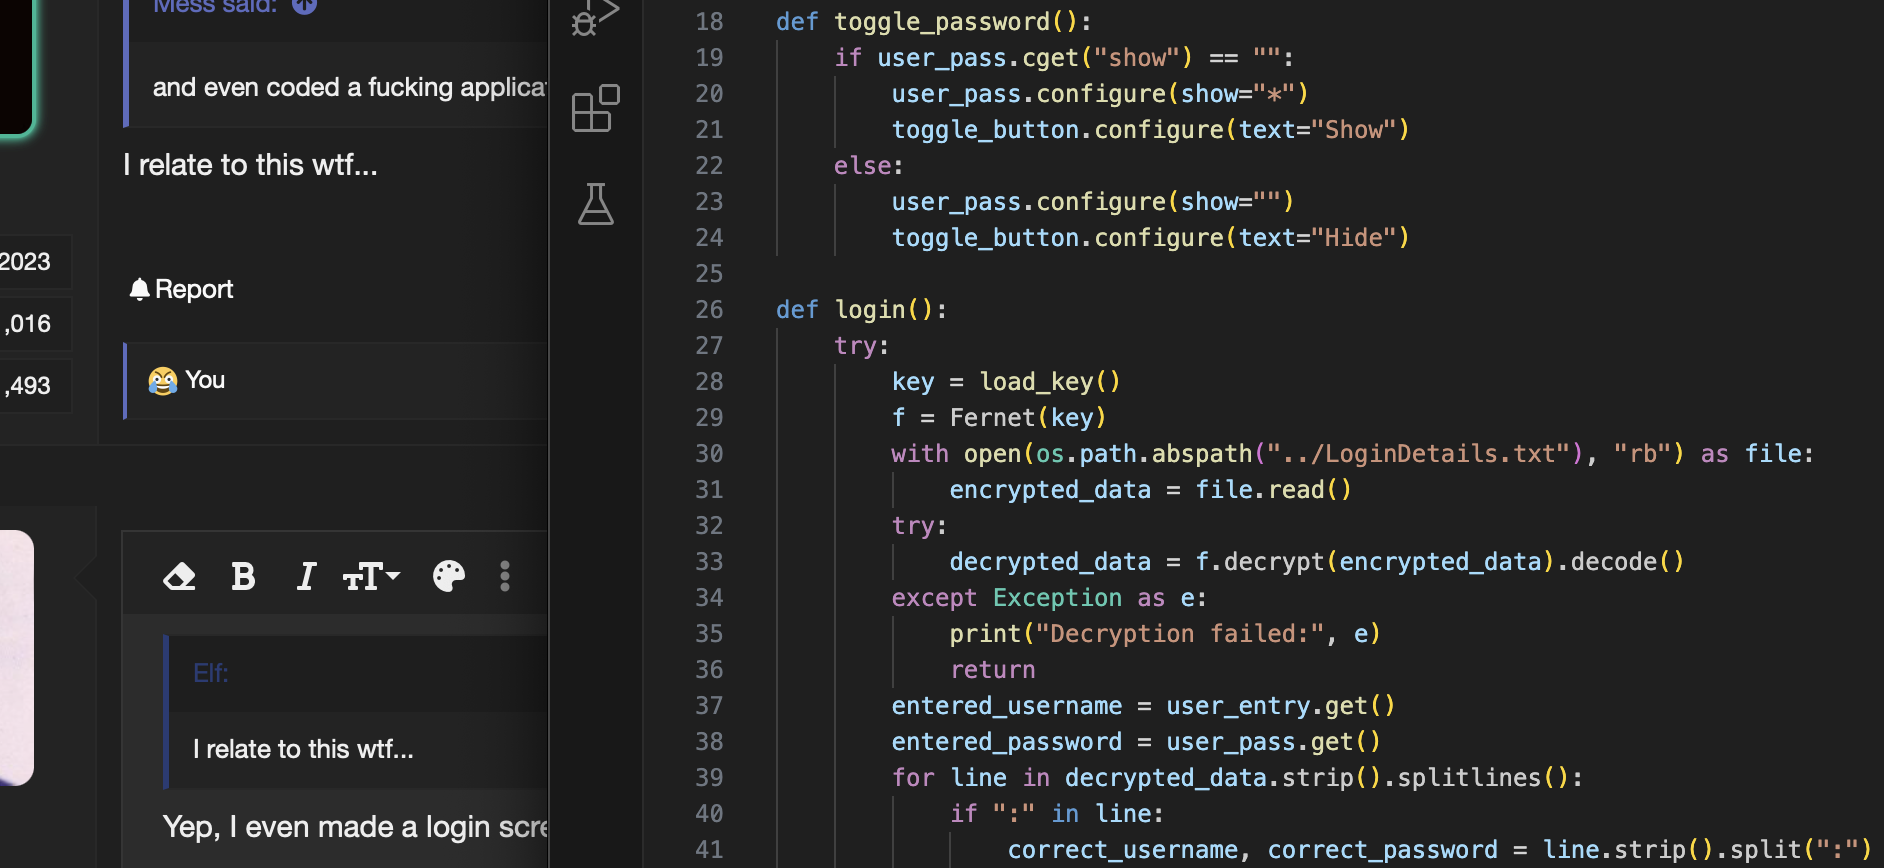Open the Testing flask panel
Screen dimensions: 1884x868
(595, 204)
